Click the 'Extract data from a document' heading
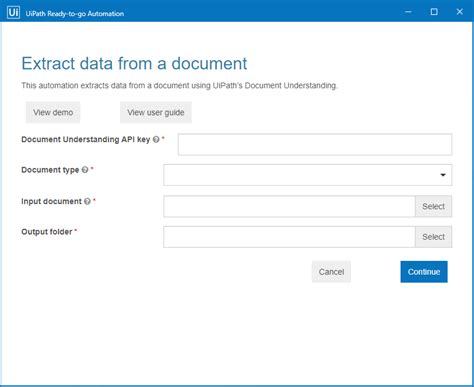 (x=134, y=63)
